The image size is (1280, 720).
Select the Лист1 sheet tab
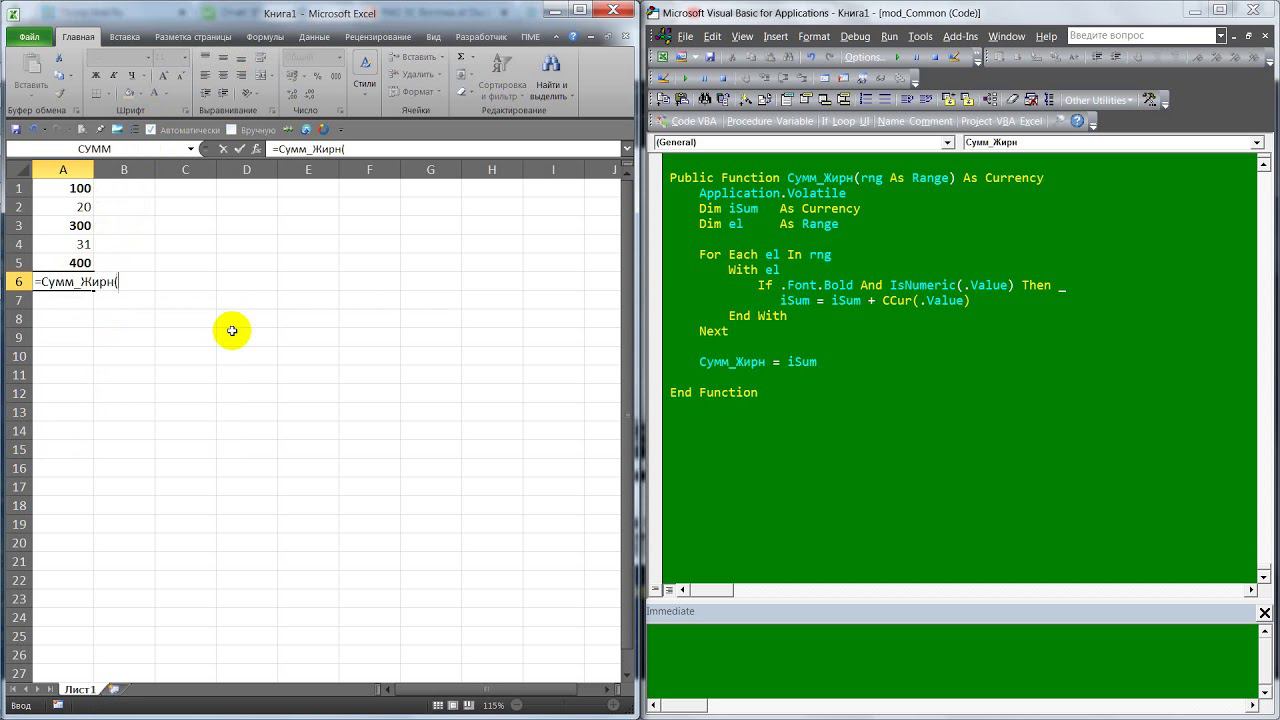80,689
